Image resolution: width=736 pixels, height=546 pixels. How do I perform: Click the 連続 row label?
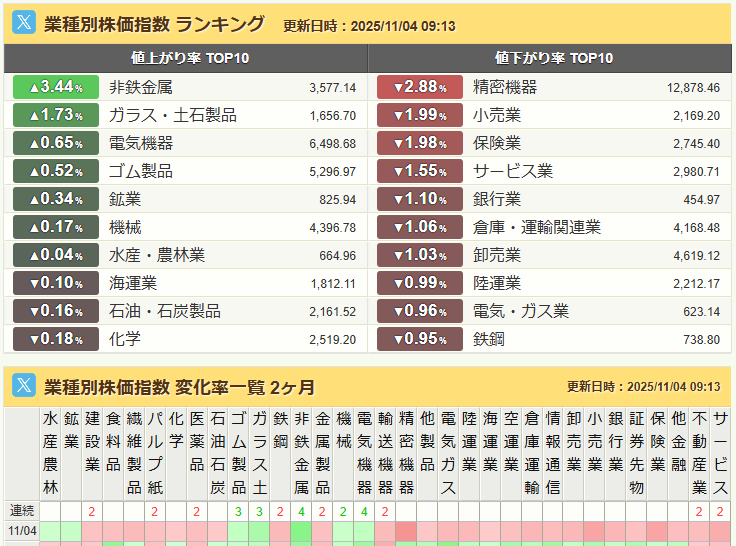(x=21, y=511)
